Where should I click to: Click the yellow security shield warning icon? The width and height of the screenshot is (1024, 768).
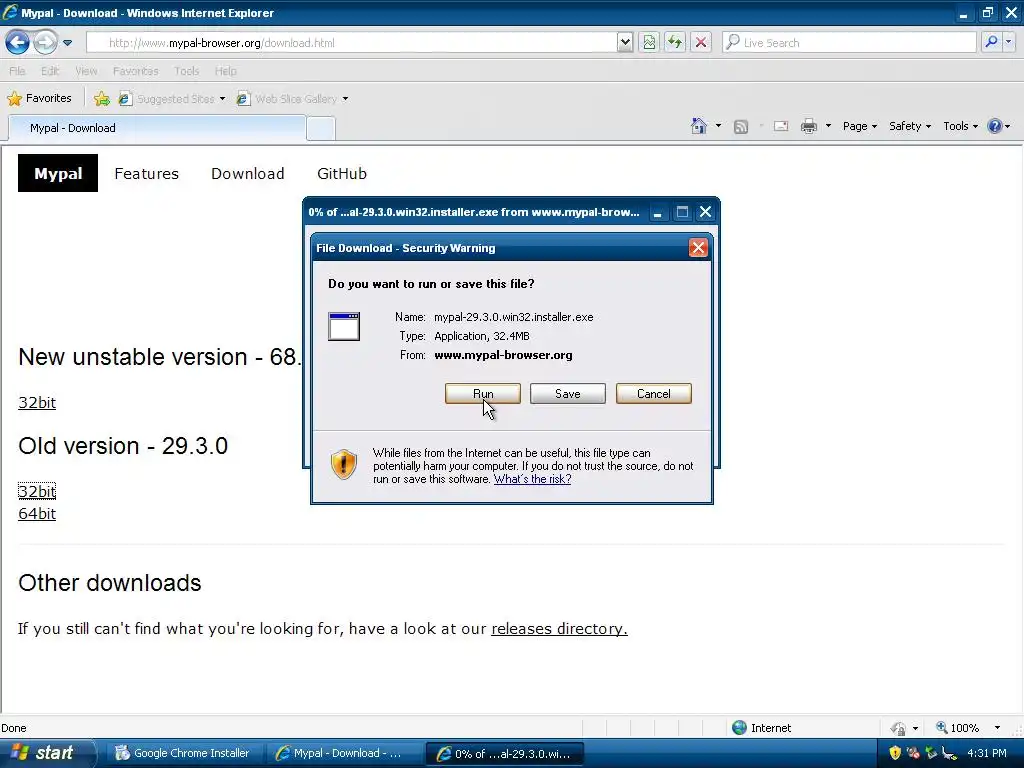(344, 465)
